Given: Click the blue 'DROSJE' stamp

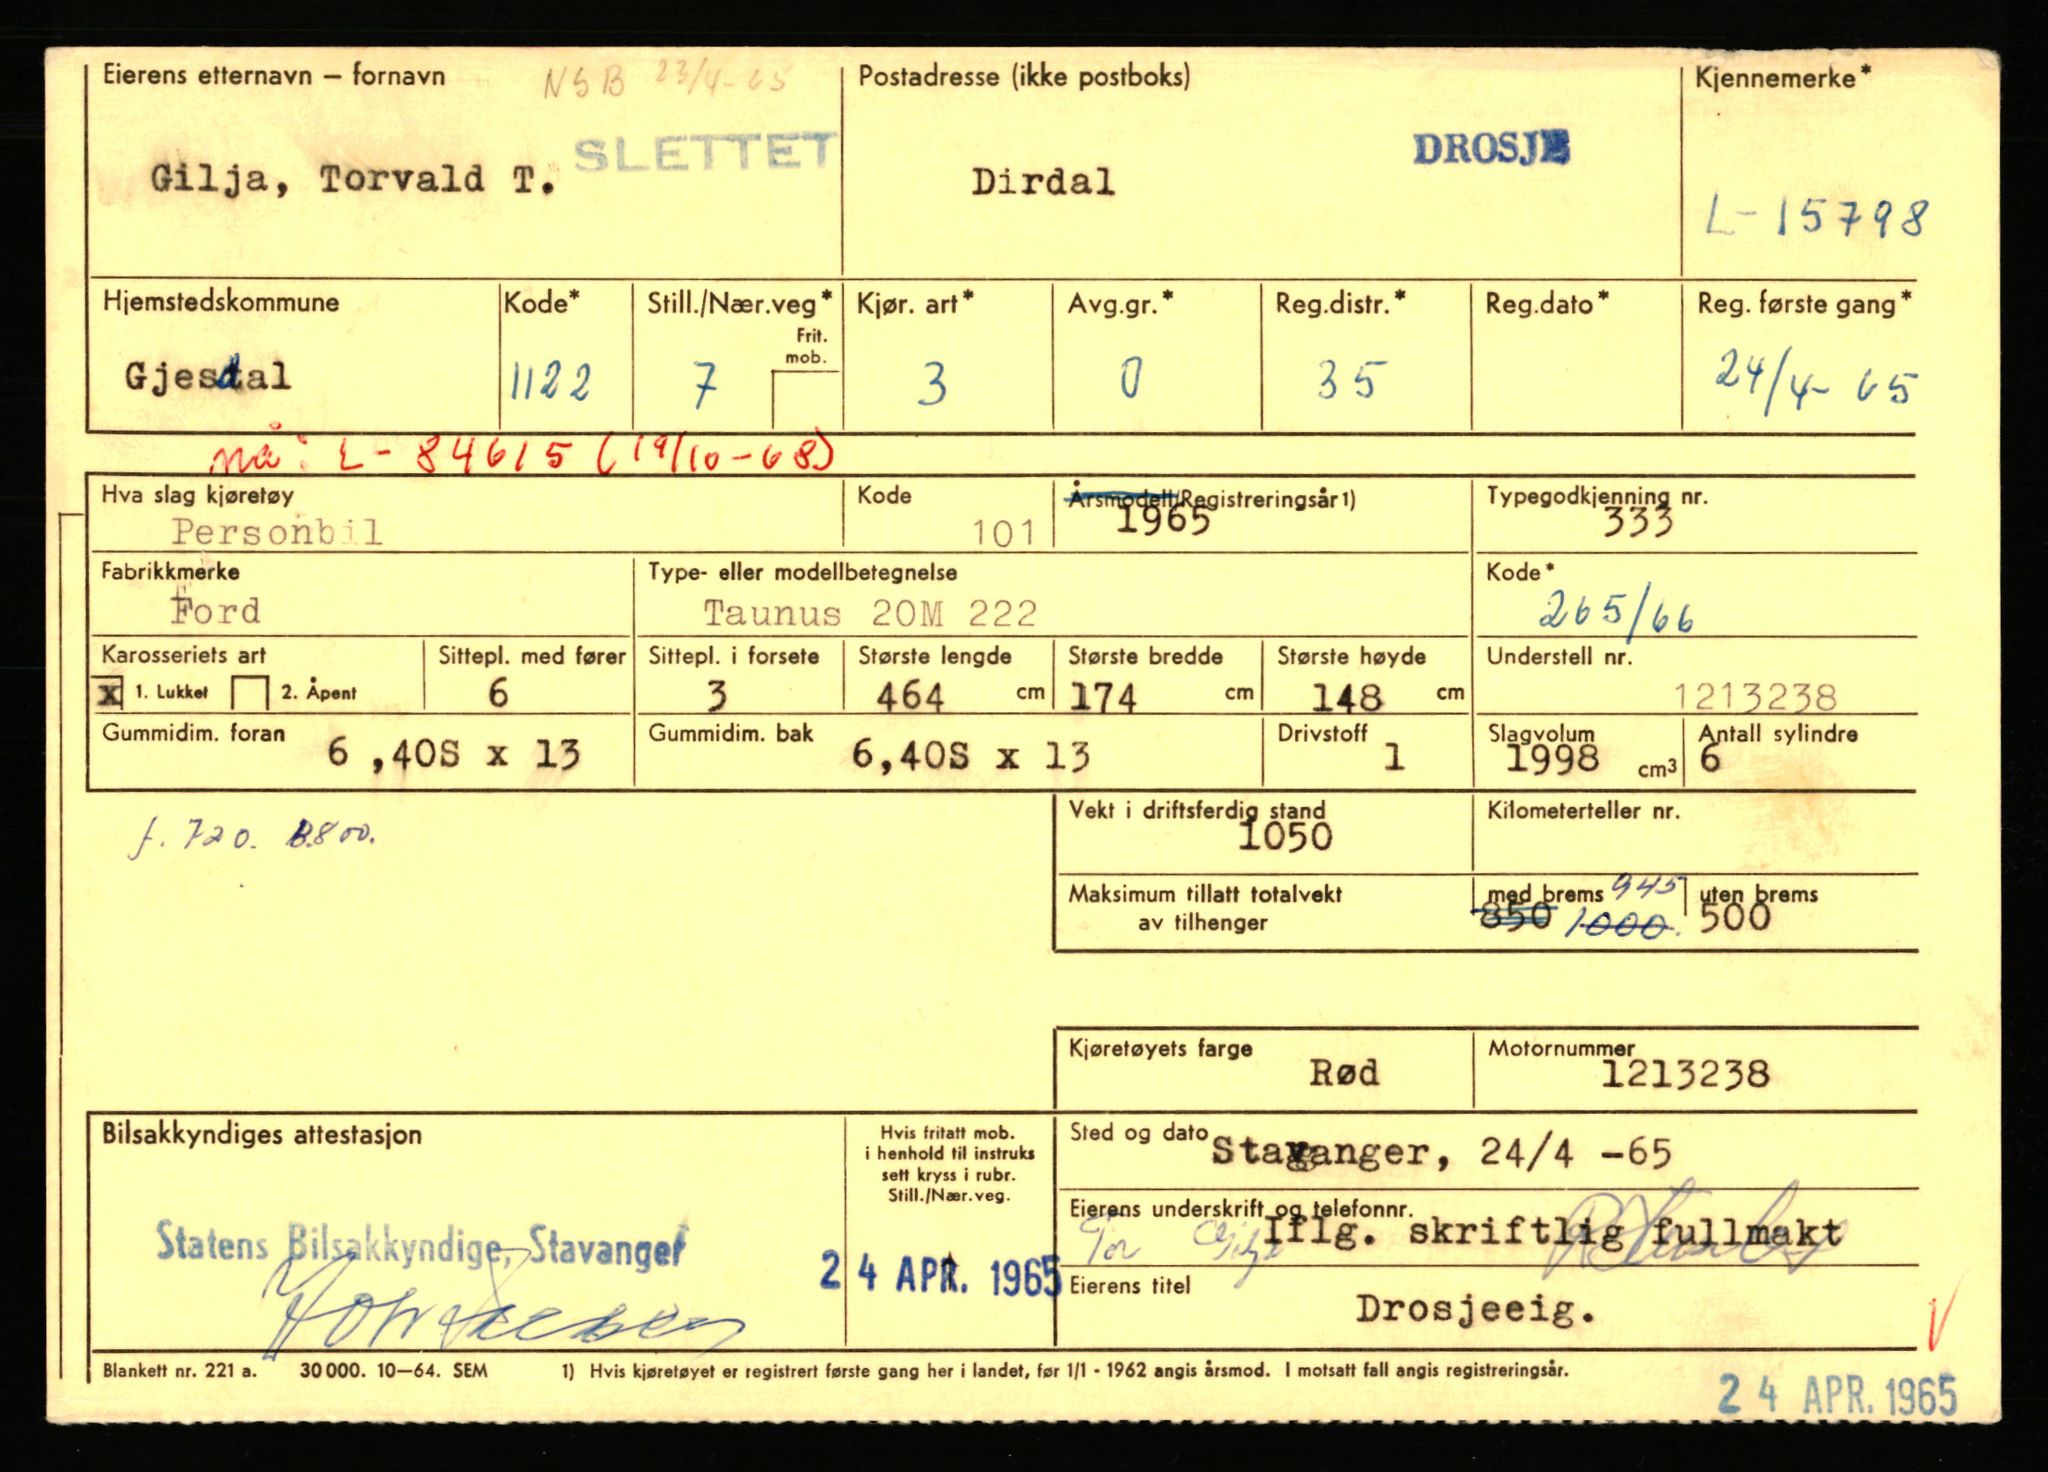Looking at the screenshot, I should pos(1491,149).
